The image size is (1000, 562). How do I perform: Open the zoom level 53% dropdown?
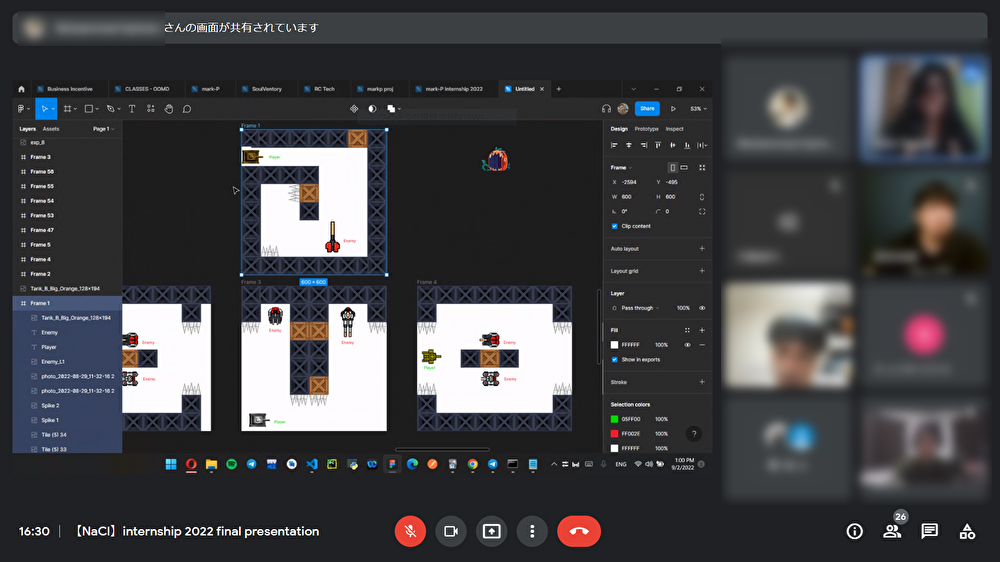pos(699,109)
